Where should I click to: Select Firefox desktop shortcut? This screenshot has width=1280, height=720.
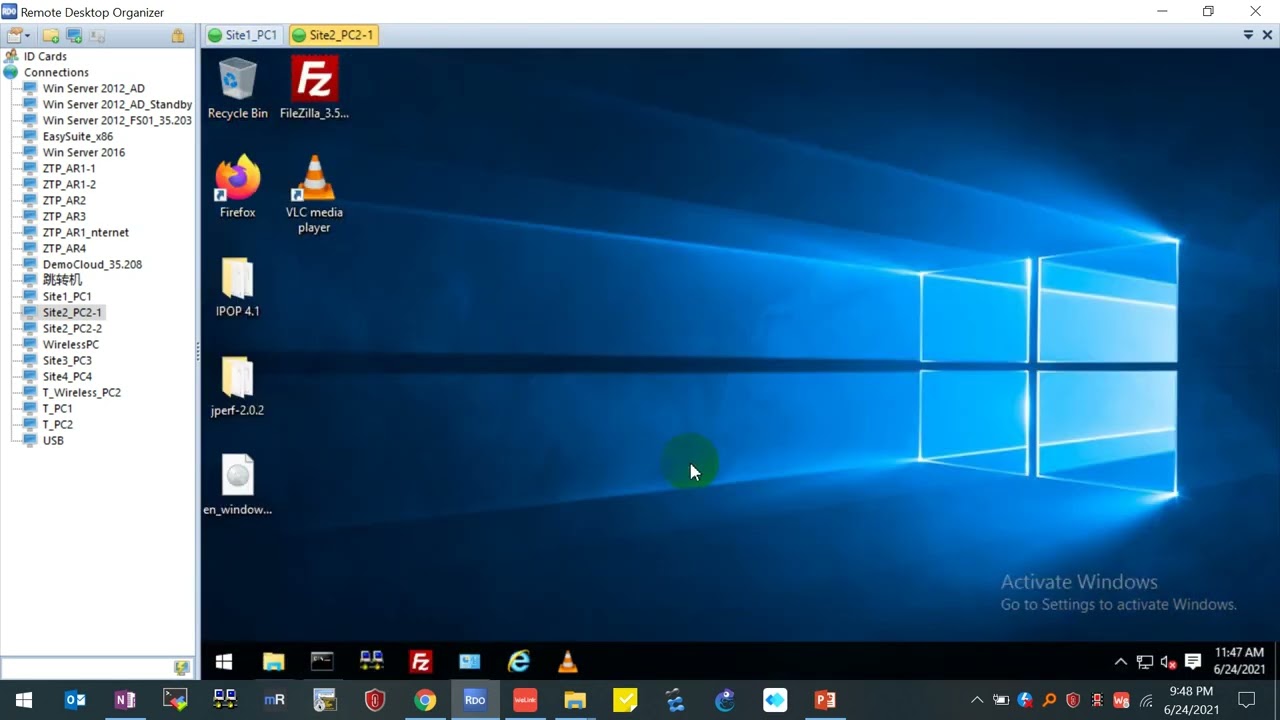[x=237, y=187]
